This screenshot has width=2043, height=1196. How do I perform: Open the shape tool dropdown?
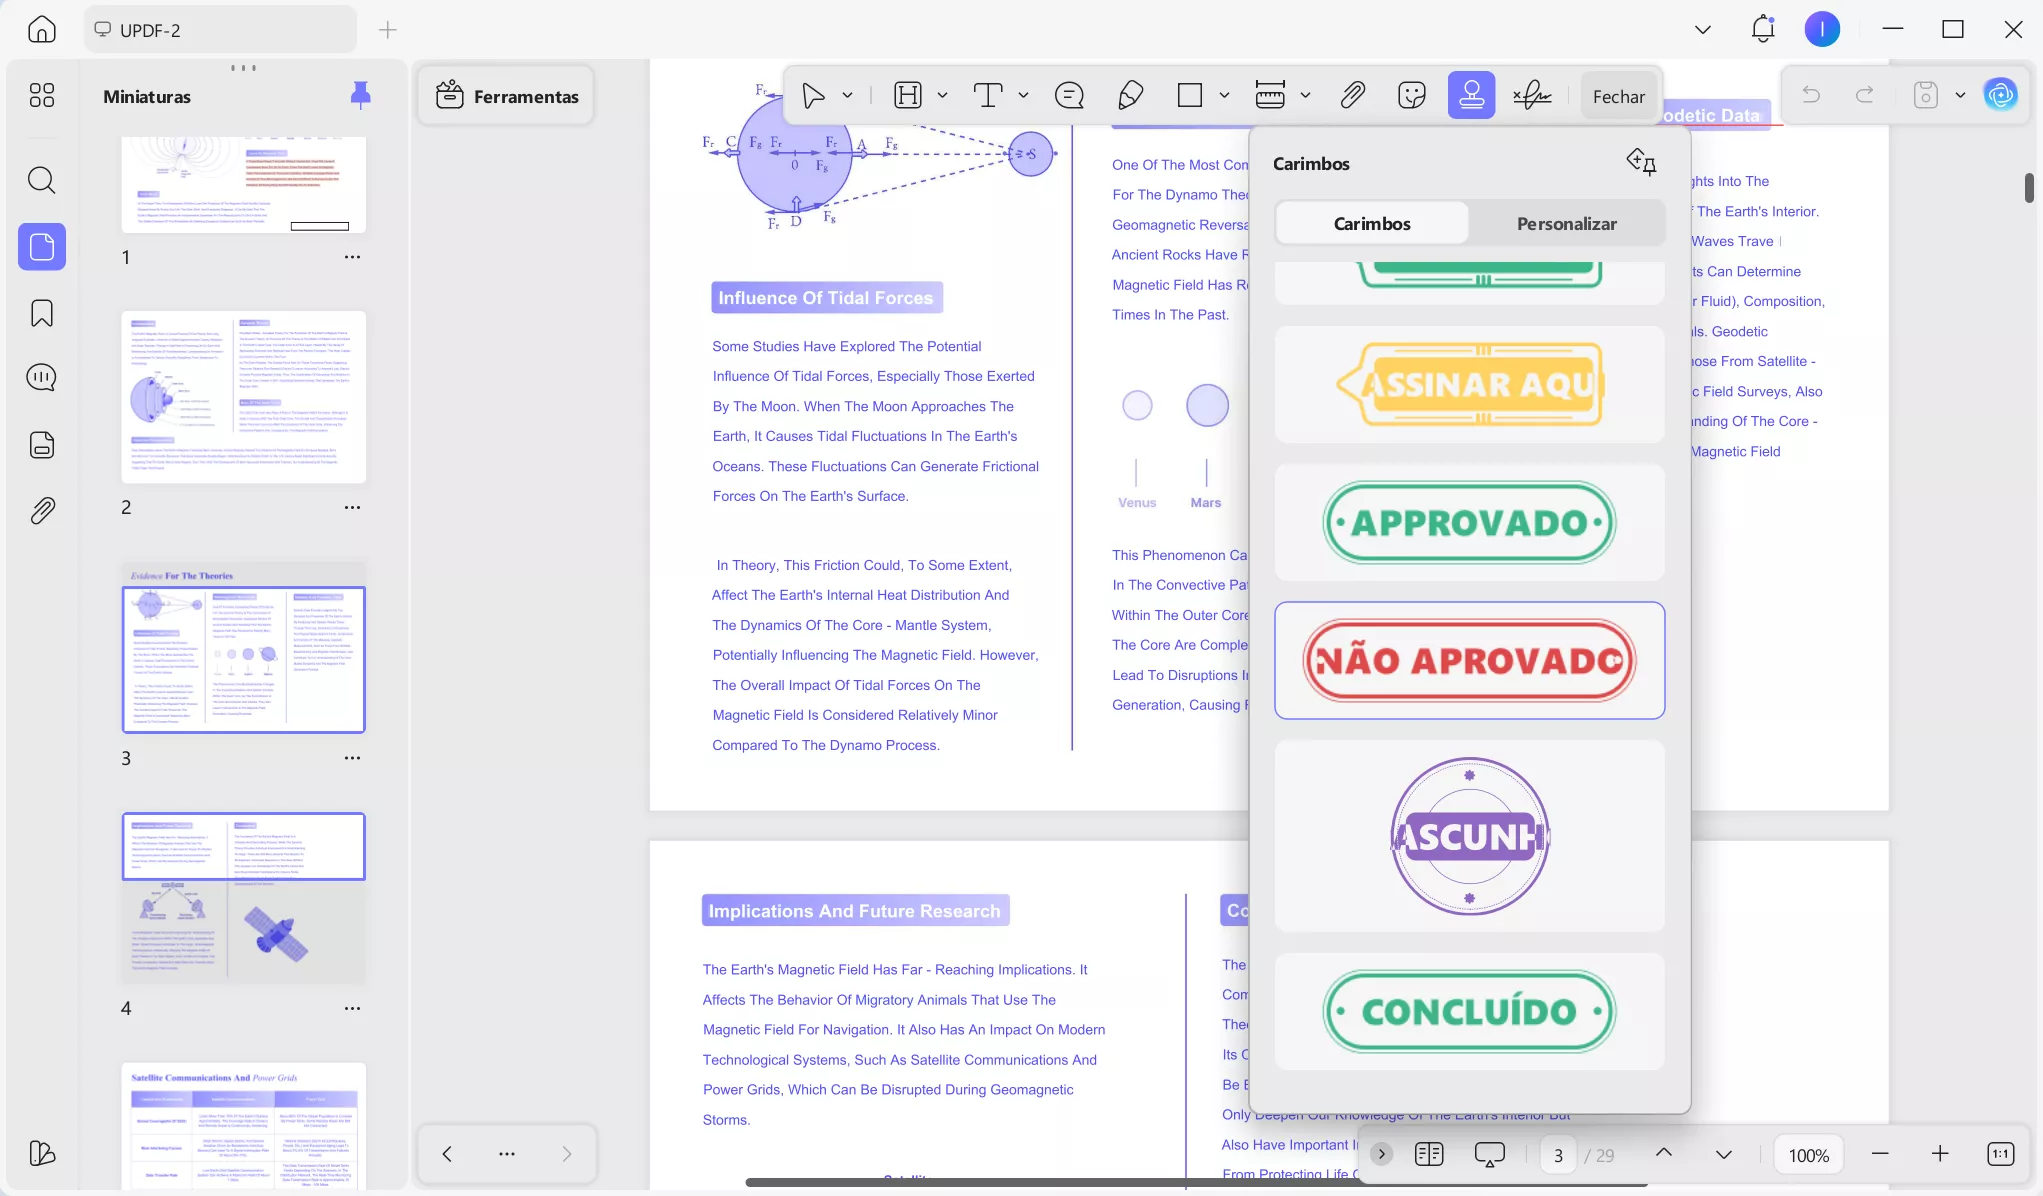pyautogui.click(x=1224, y=95)
